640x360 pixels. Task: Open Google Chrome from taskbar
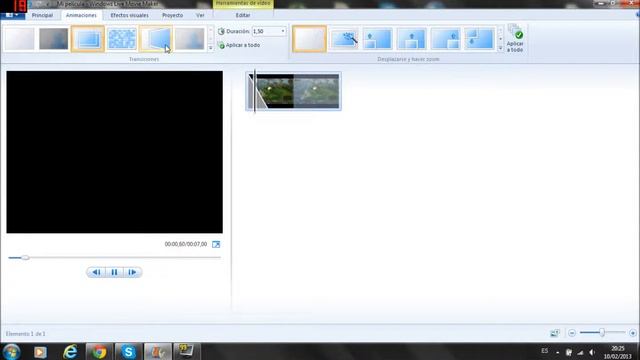click(99, 352)
